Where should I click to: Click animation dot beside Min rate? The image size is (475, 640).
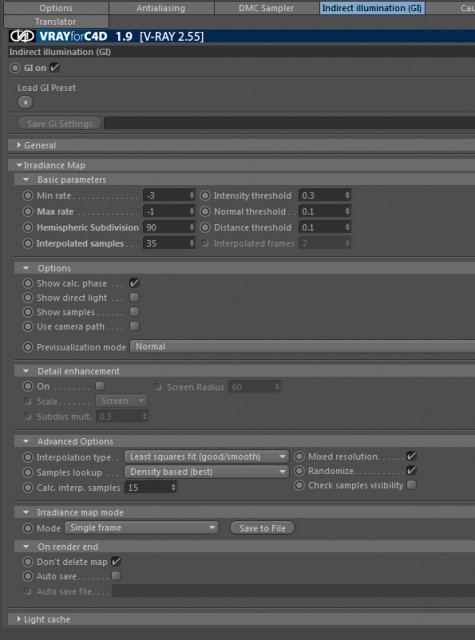27,196
